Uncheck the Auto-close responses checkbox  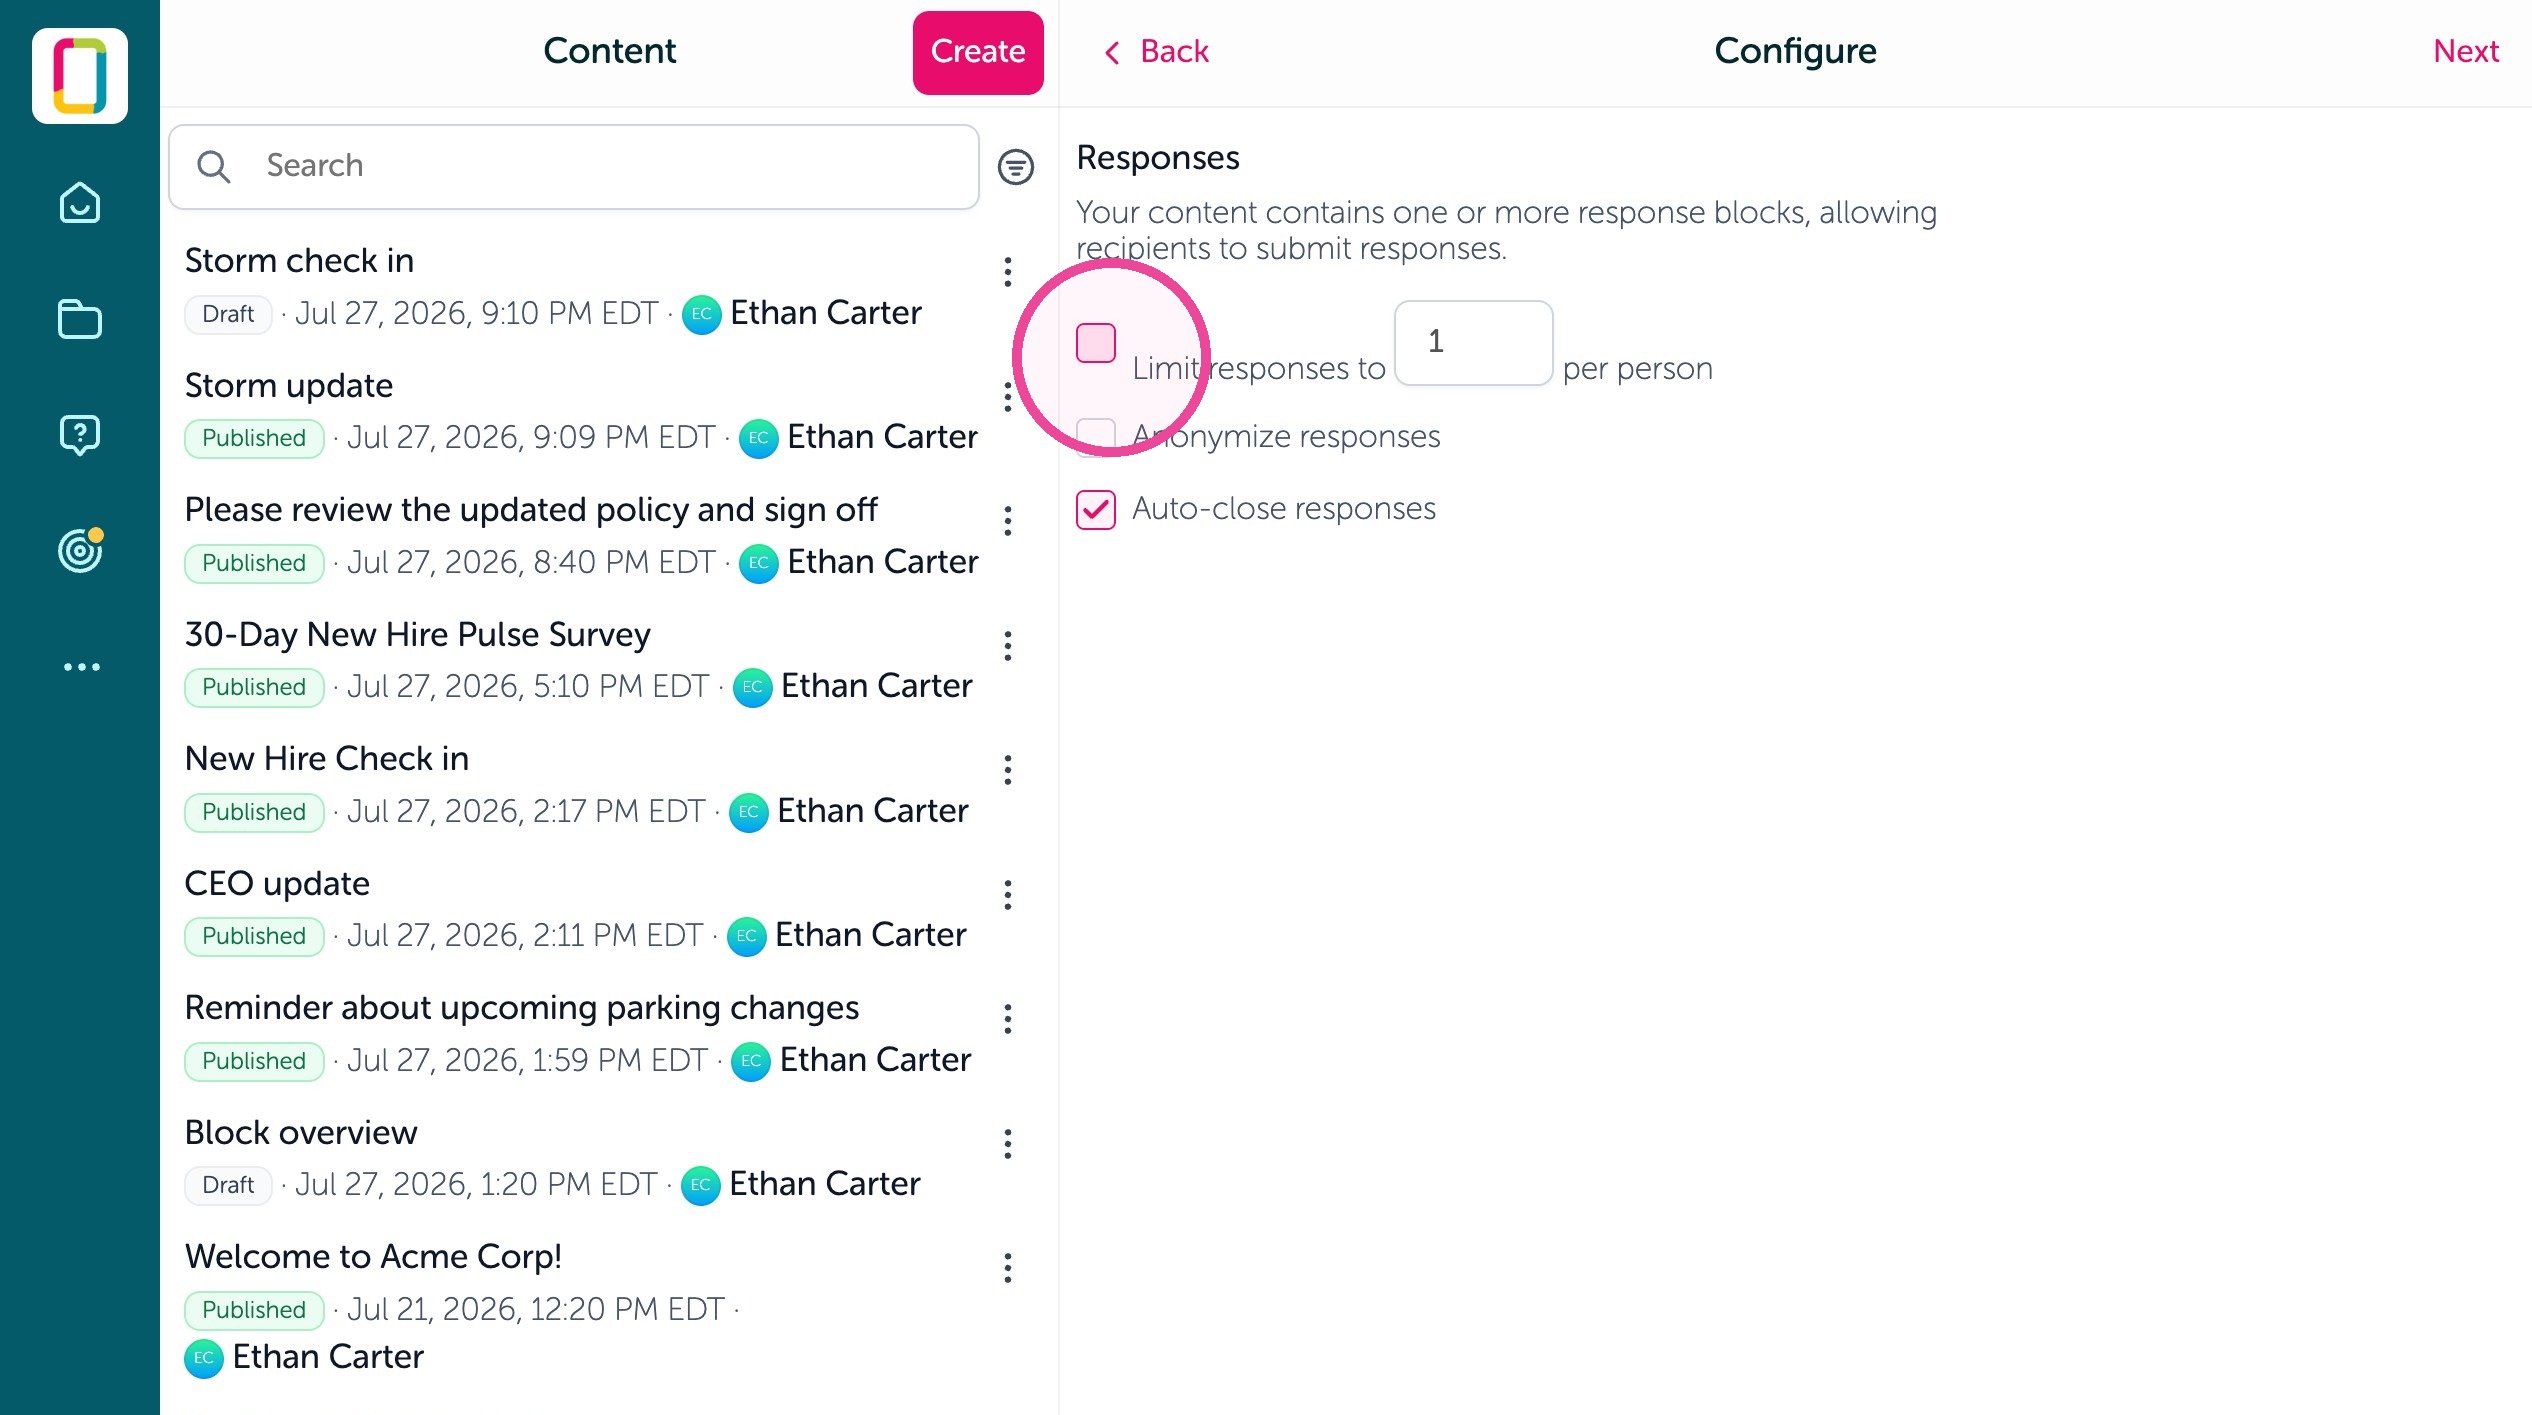pos(1096,509)
